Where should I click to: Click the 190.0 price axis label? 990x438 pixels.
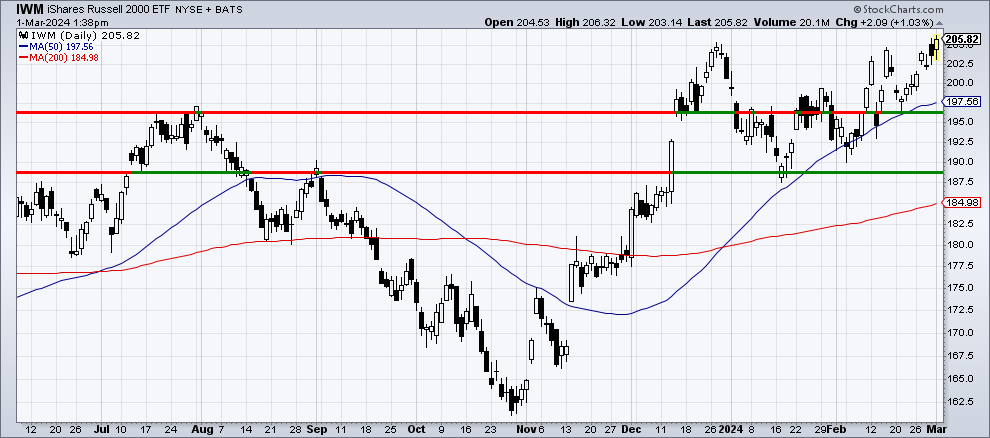coord(958,162)
